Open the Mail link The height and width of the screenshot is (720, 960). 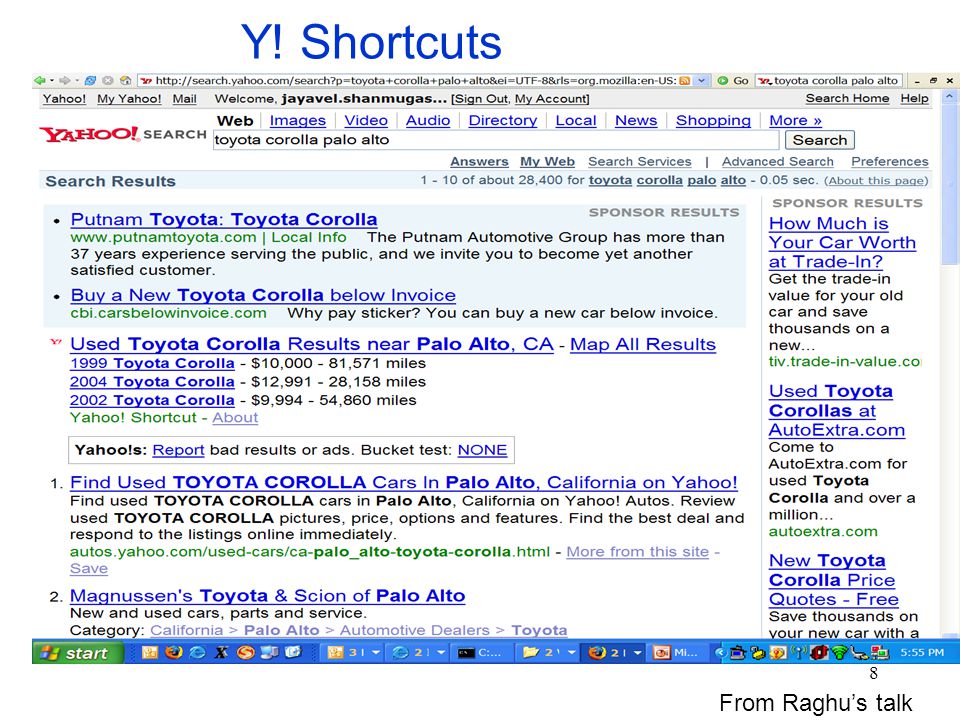(x=184, y=99)
